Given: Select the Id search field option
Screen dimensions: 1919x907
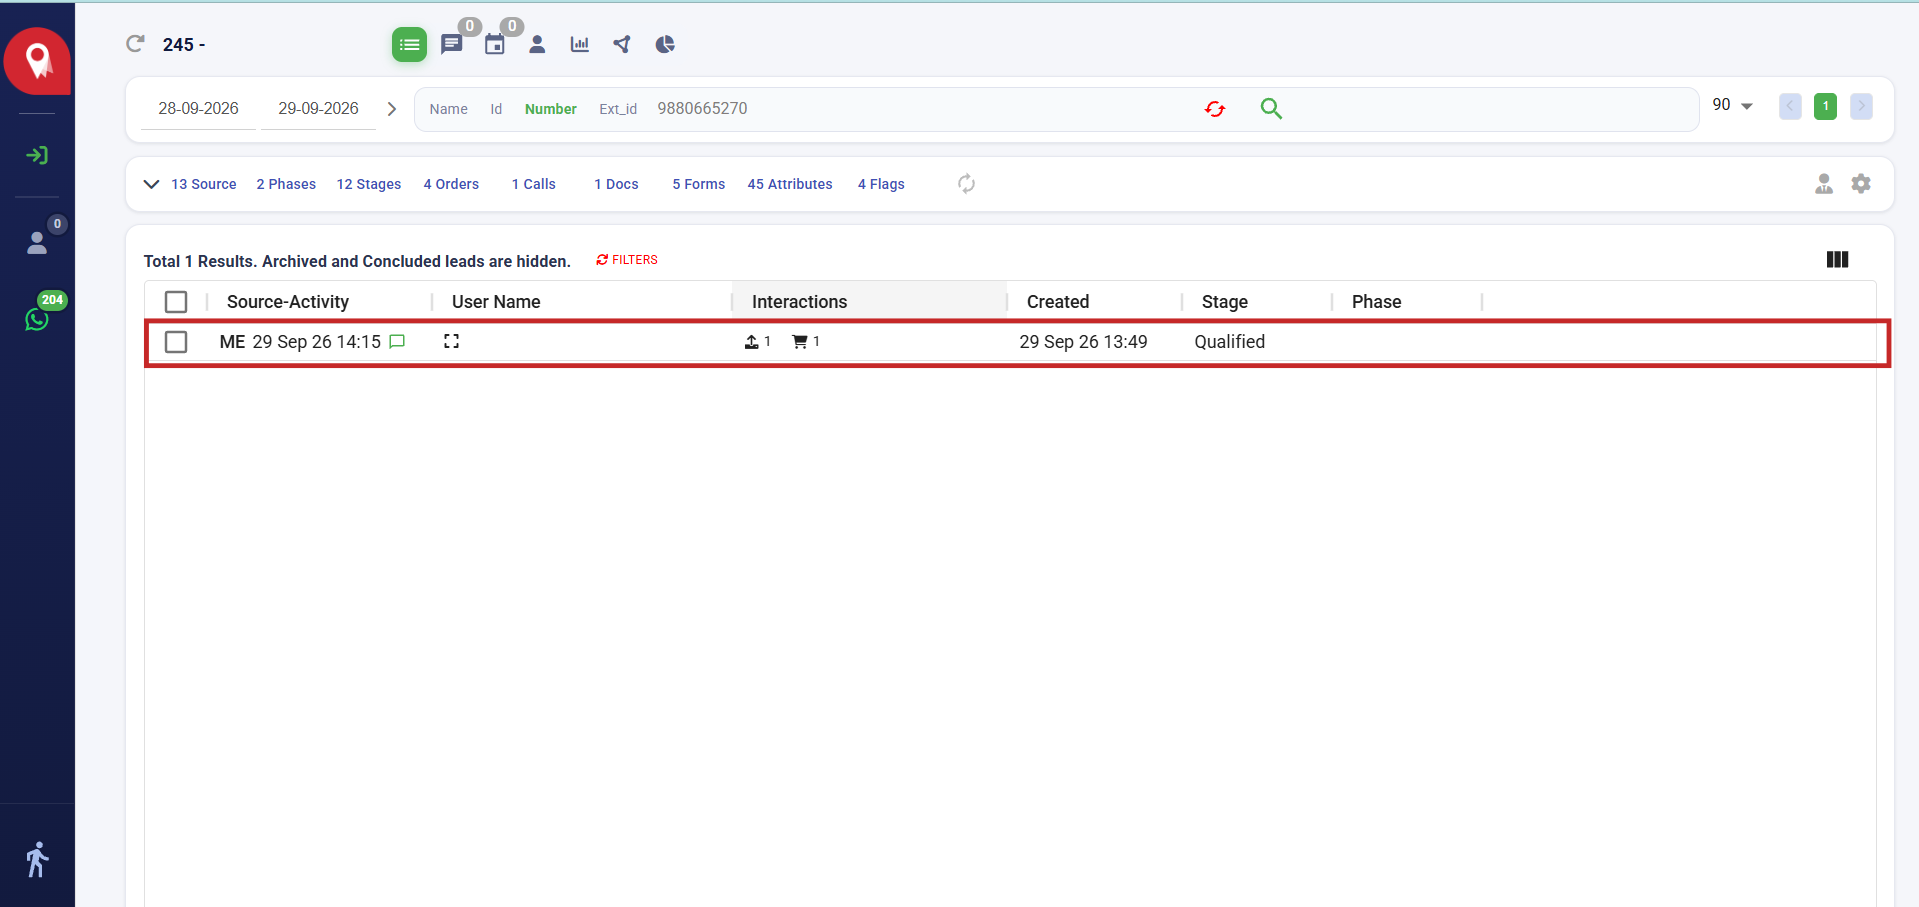Looking at the screenshot, I should 496,109.
